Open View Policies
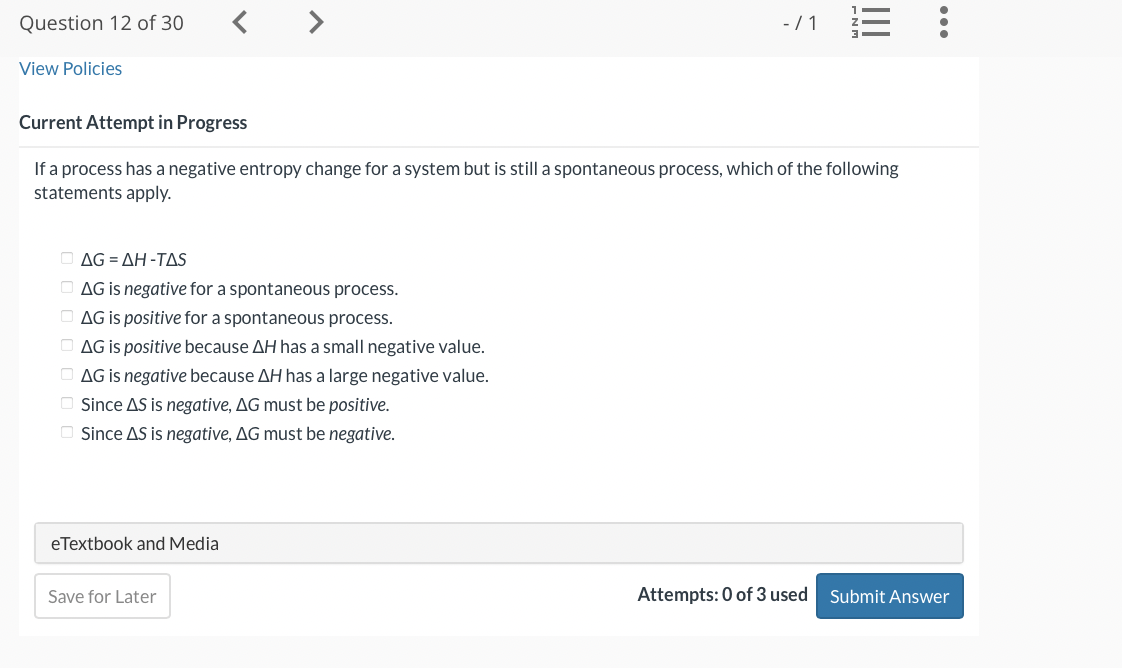1122x668 pixels. click(70, 68)
